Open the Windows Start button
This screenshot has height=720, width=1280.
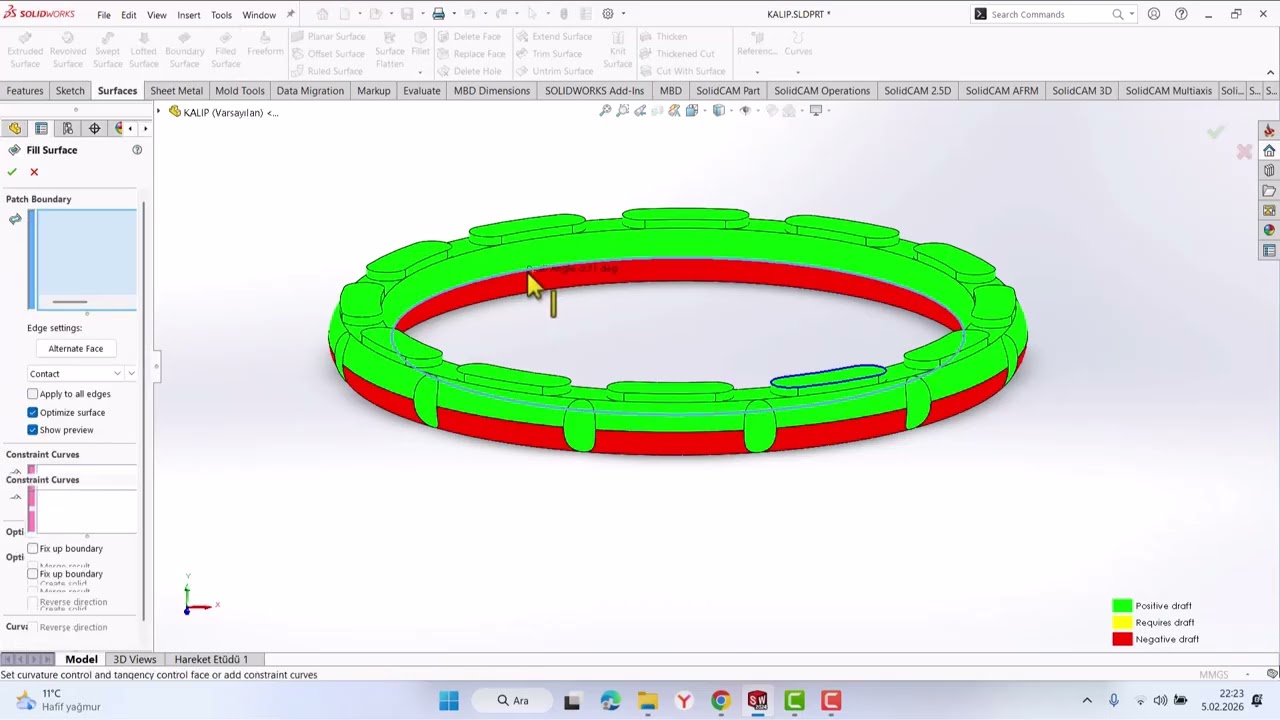[x=449, y=701]
